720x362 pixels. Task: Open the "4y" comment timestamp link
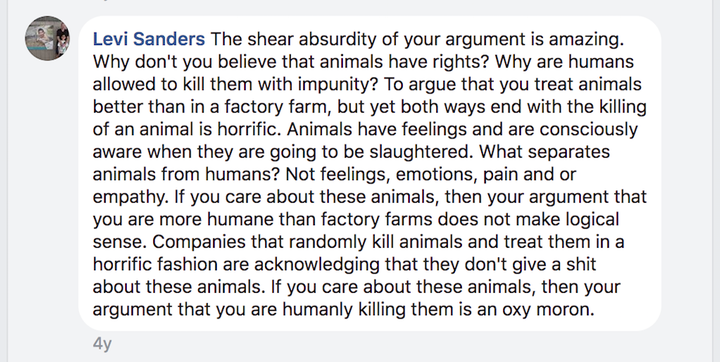tap(102, 344)
